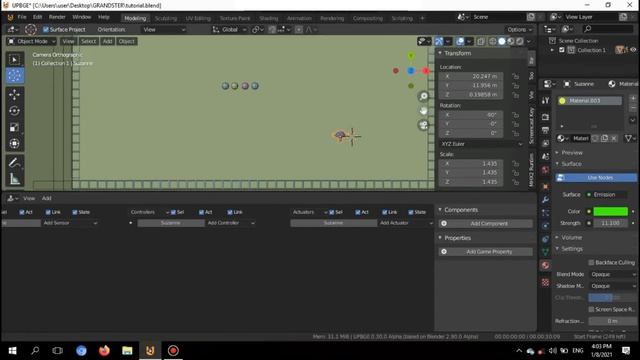Image resolution: width=640 pixels, height=360 pixels.
Task: Open the viewport Options button
Action: pos(520,29)
